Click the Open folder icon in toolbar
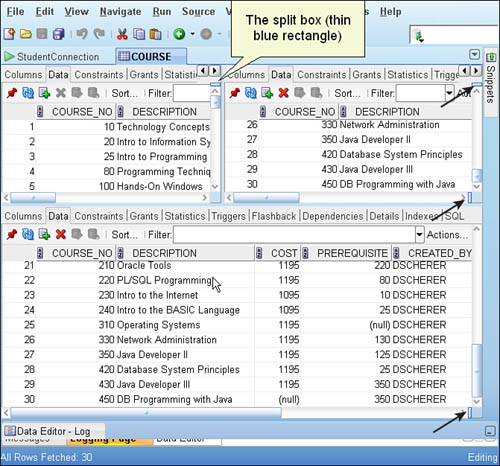Screen dimensions: 500x466 tap(26, 34)
